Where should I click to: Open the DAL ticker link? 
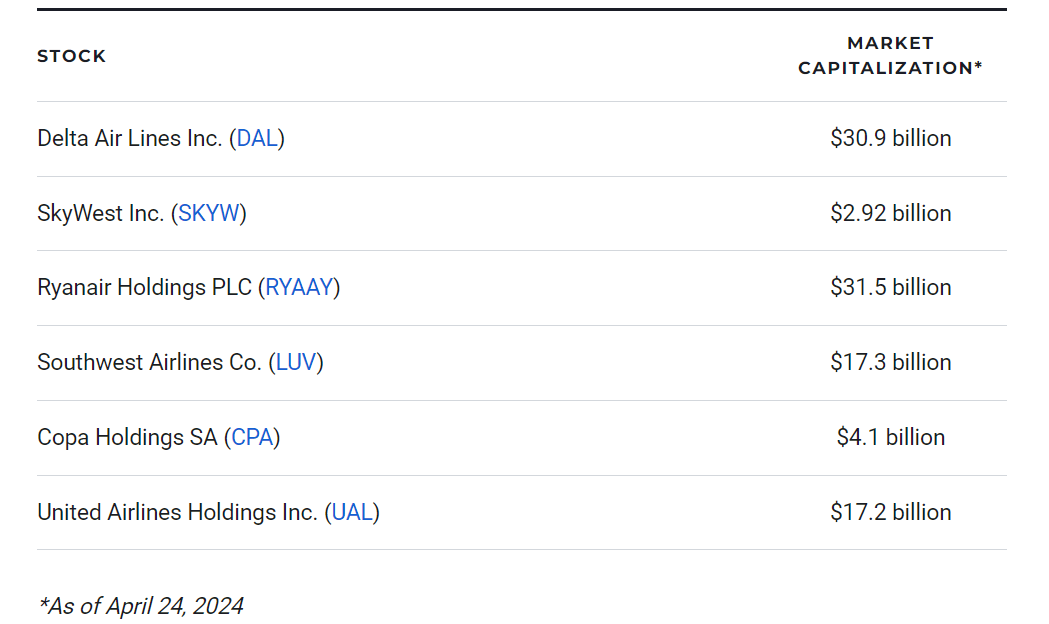point(257,138)
